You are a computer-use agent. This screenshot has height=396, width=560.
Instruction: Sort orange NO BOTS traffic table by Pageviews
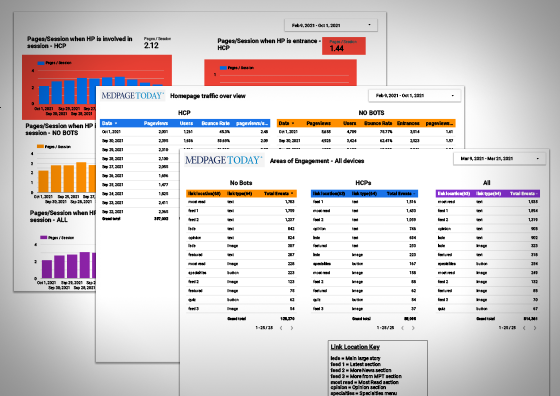[x=319, y=123]
